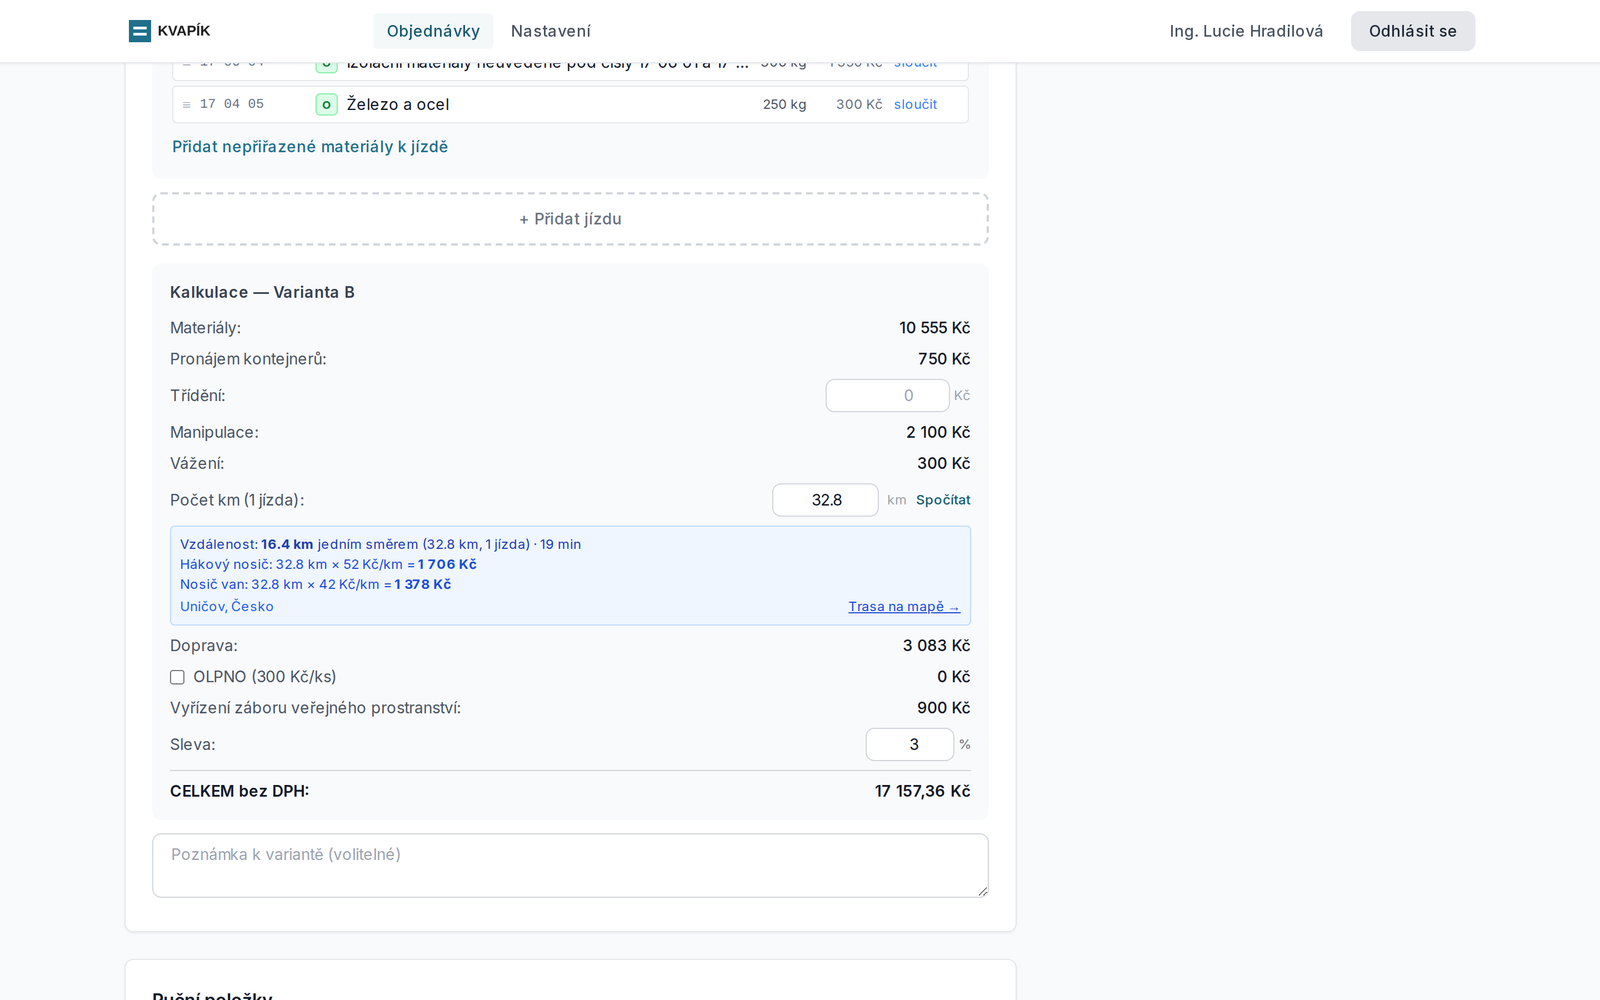Click the waste code 17 04 05
Viewport: 1600px width, 1000px height.
pos(232,104)
